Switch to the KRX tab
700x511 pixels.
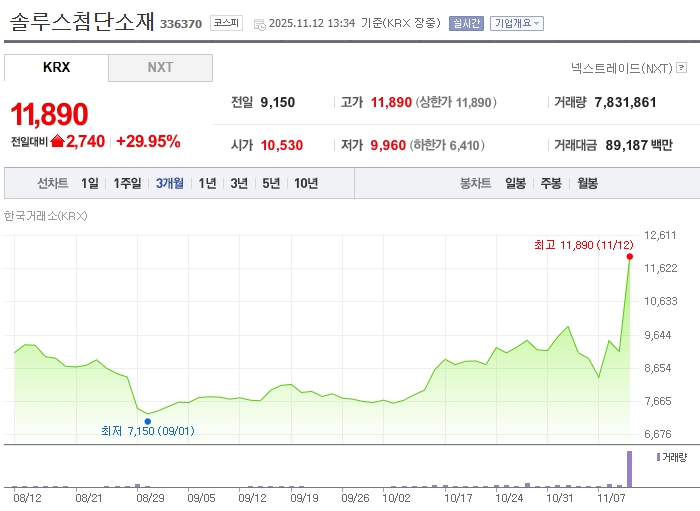point(57,68)
